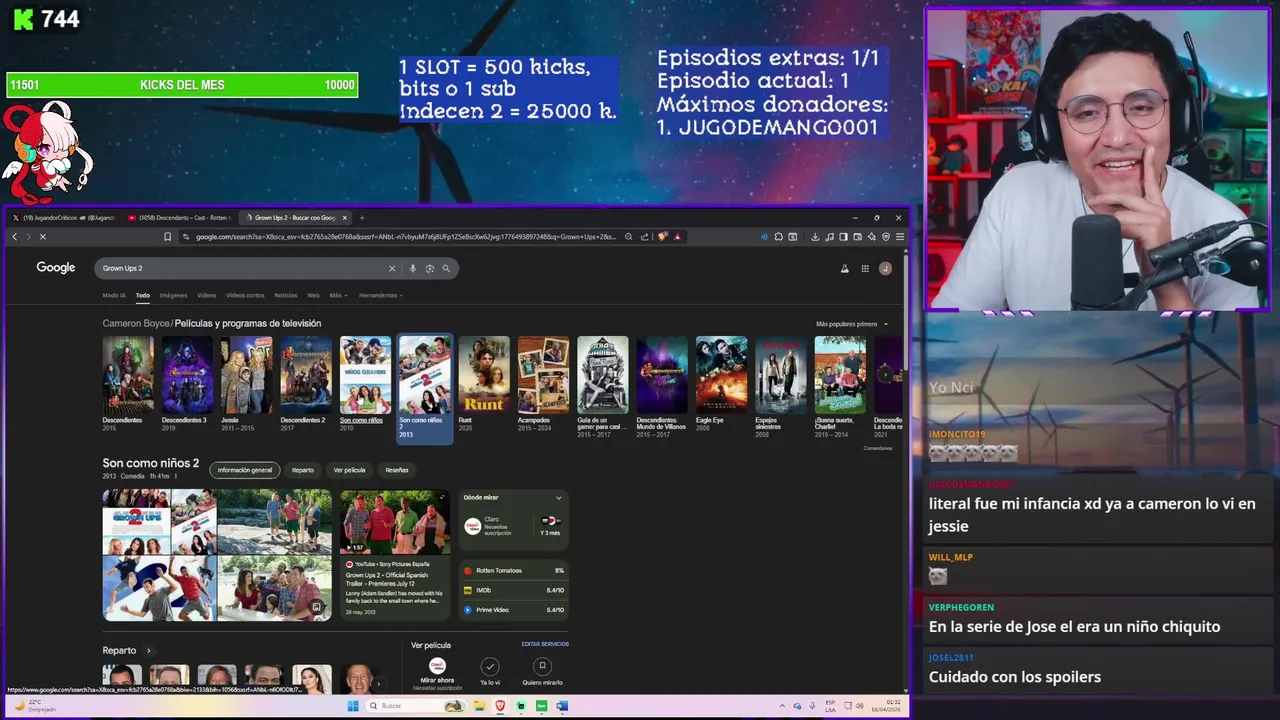Select the Modo IA tab
The width and height of the screenshot is (1280, 720).
[x=114, y=295]
